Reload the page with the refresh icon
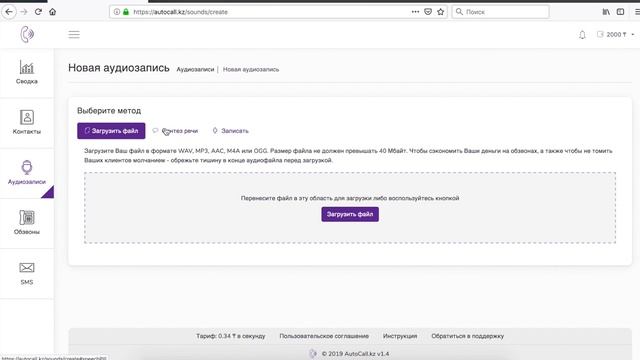Screen dimensions: 640x360 click(38, 12)
